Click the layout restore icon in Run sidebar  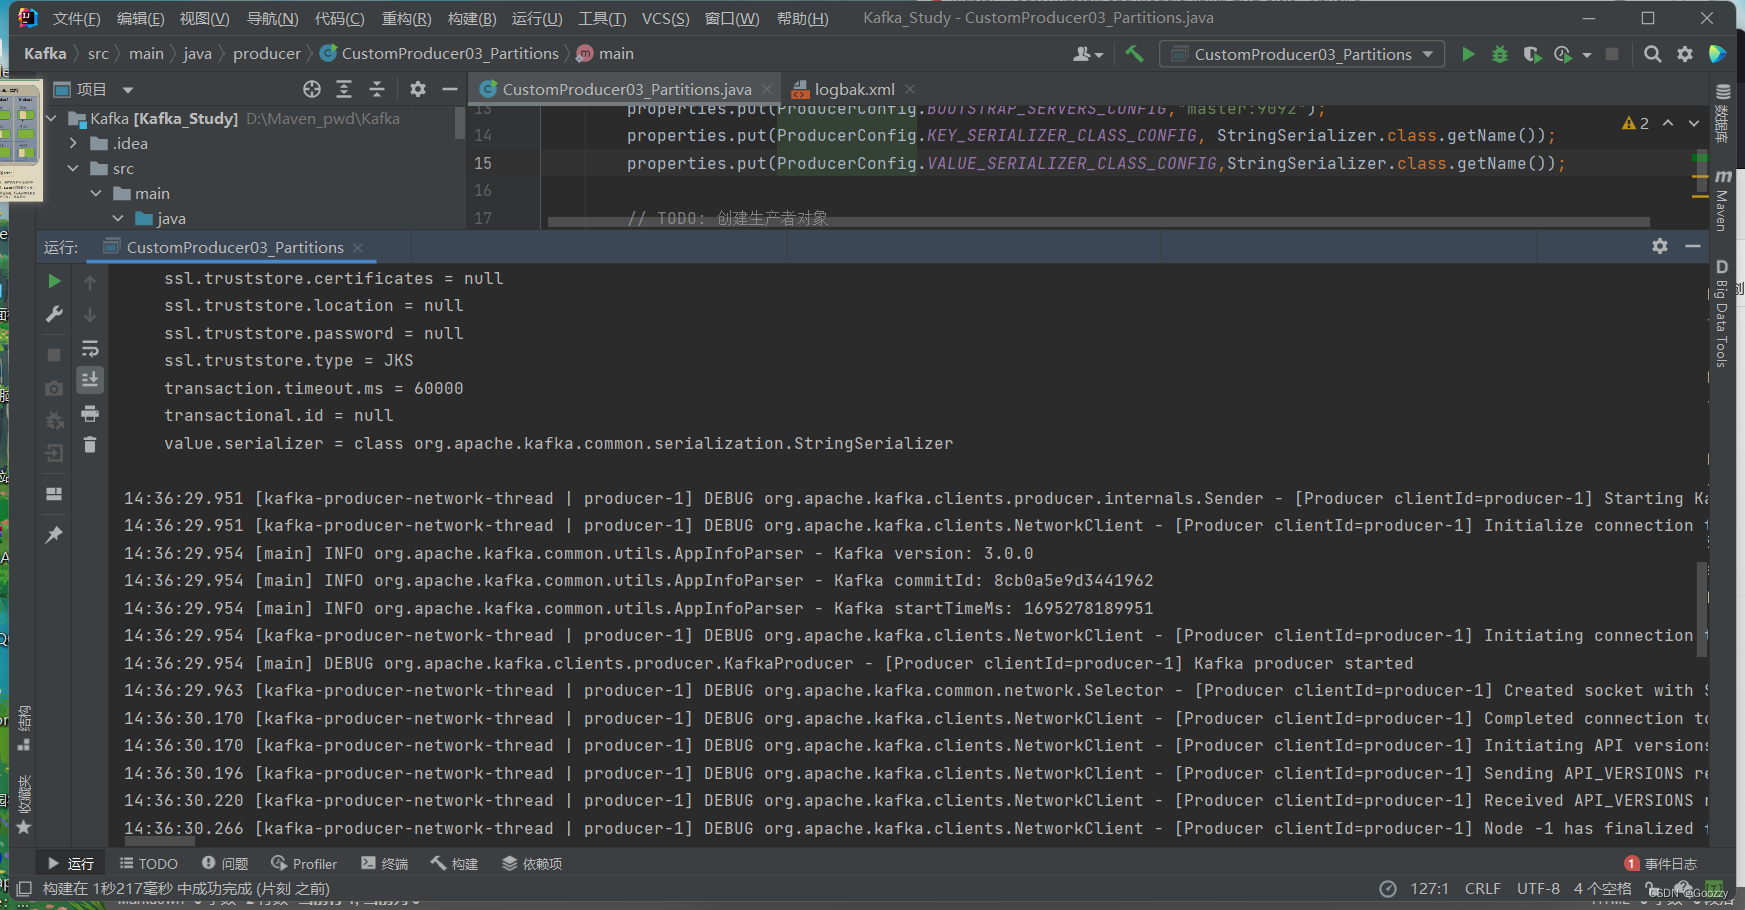tap(54, 494)
